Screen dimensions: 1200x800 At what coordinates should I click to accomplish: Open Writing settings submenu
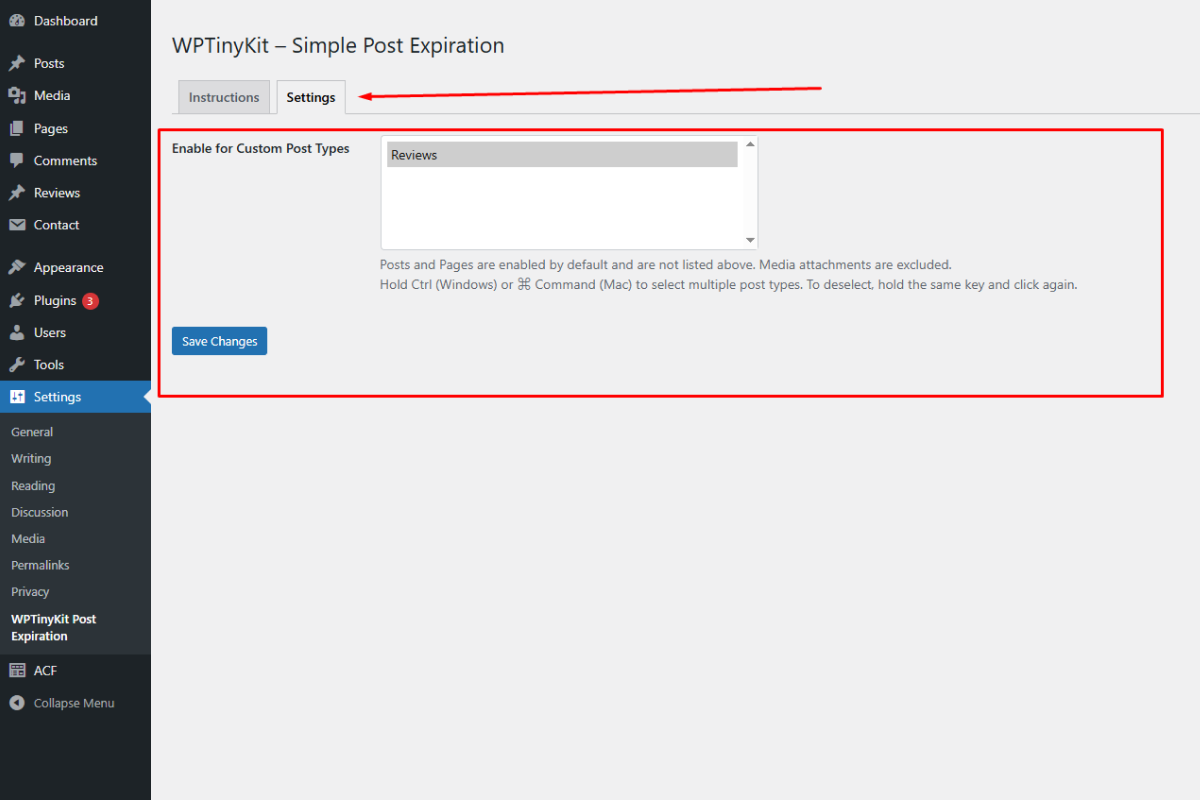click(x=31, y=459)
